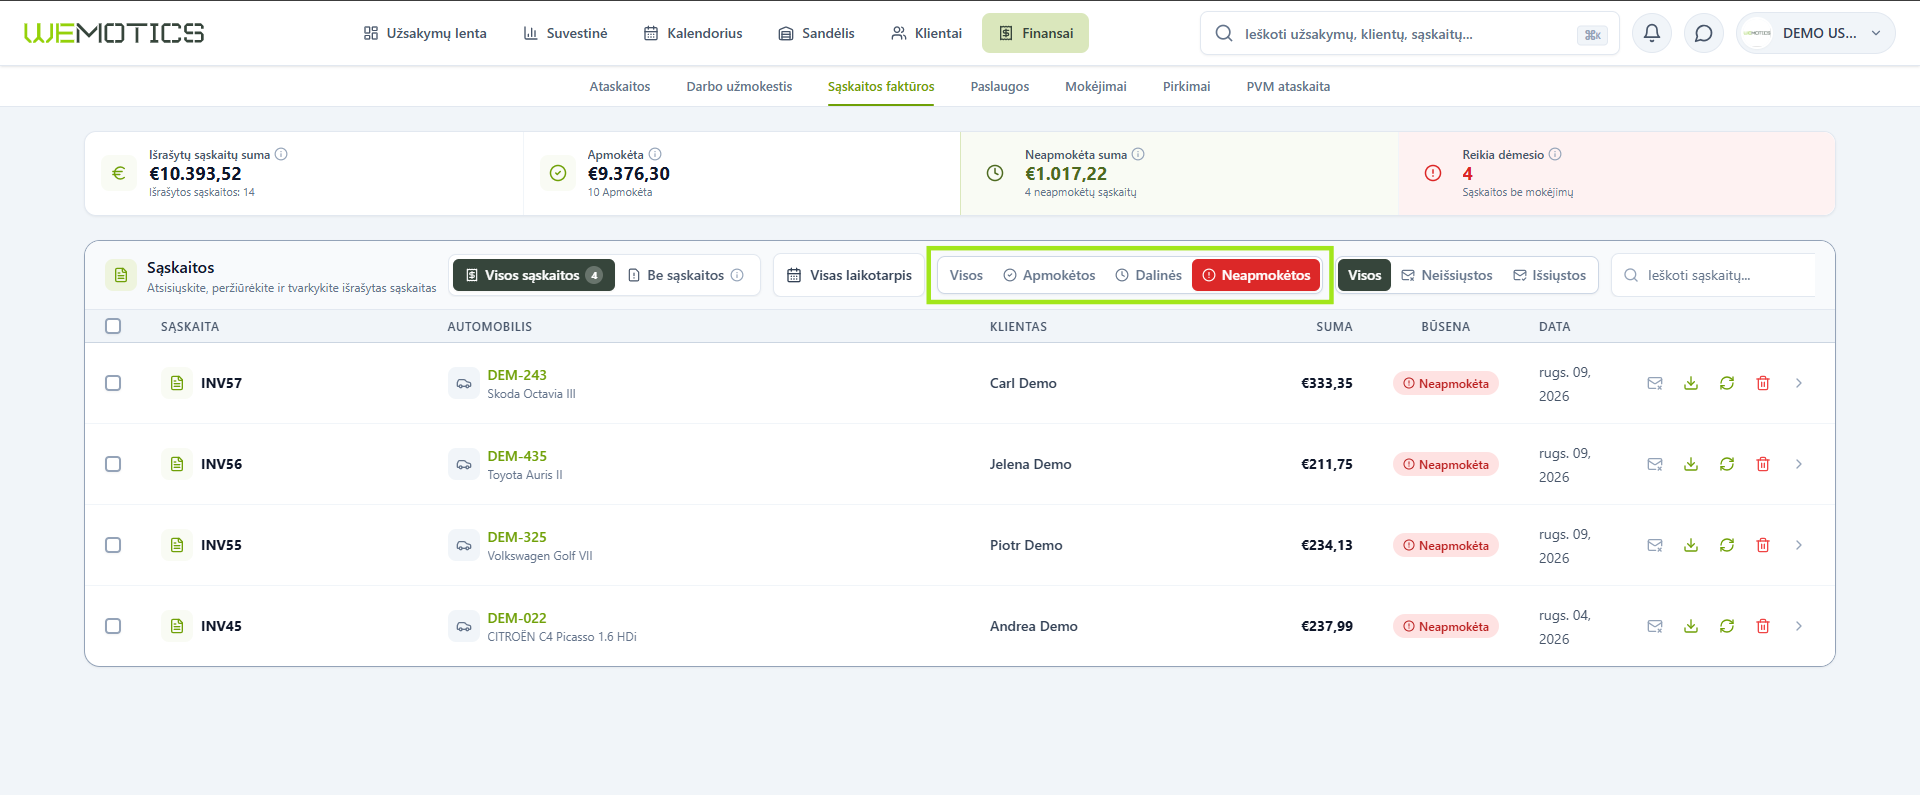Show Apmokėtos invoices filter
Viewport: 1920px width, 795px height.
click(1049, 275)
